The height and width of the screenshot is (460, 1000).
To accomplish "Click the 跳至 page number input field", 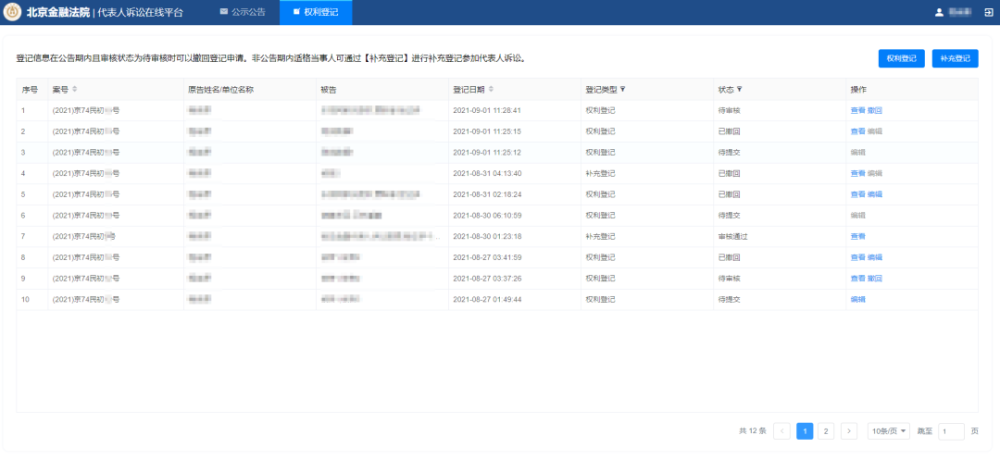I will pos(951,431).
